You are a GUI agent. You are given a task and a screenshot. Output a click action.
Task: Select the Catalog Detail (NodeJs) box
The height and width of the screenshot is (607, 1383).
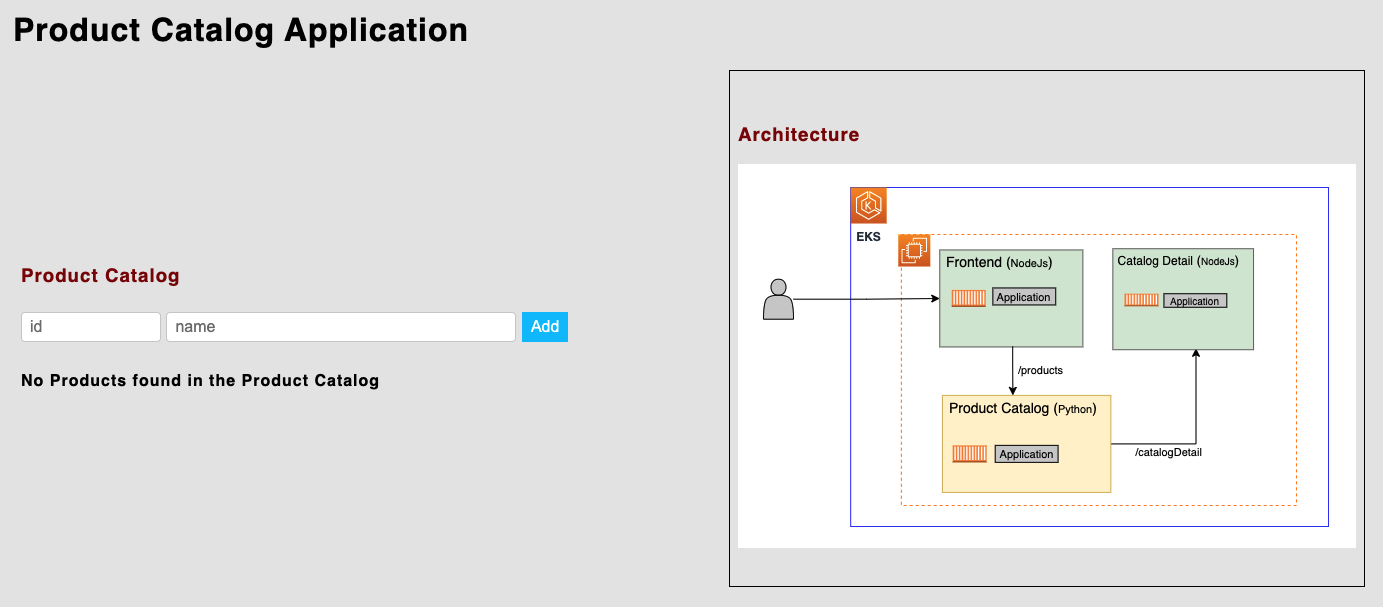click(1183, 298)
